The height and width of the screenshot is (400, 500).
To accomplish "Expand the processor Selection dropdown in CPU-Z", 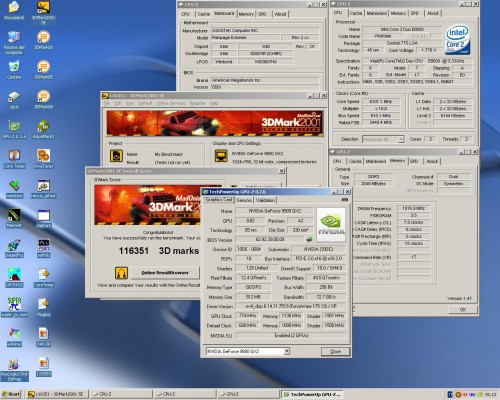I will (401, 139).
